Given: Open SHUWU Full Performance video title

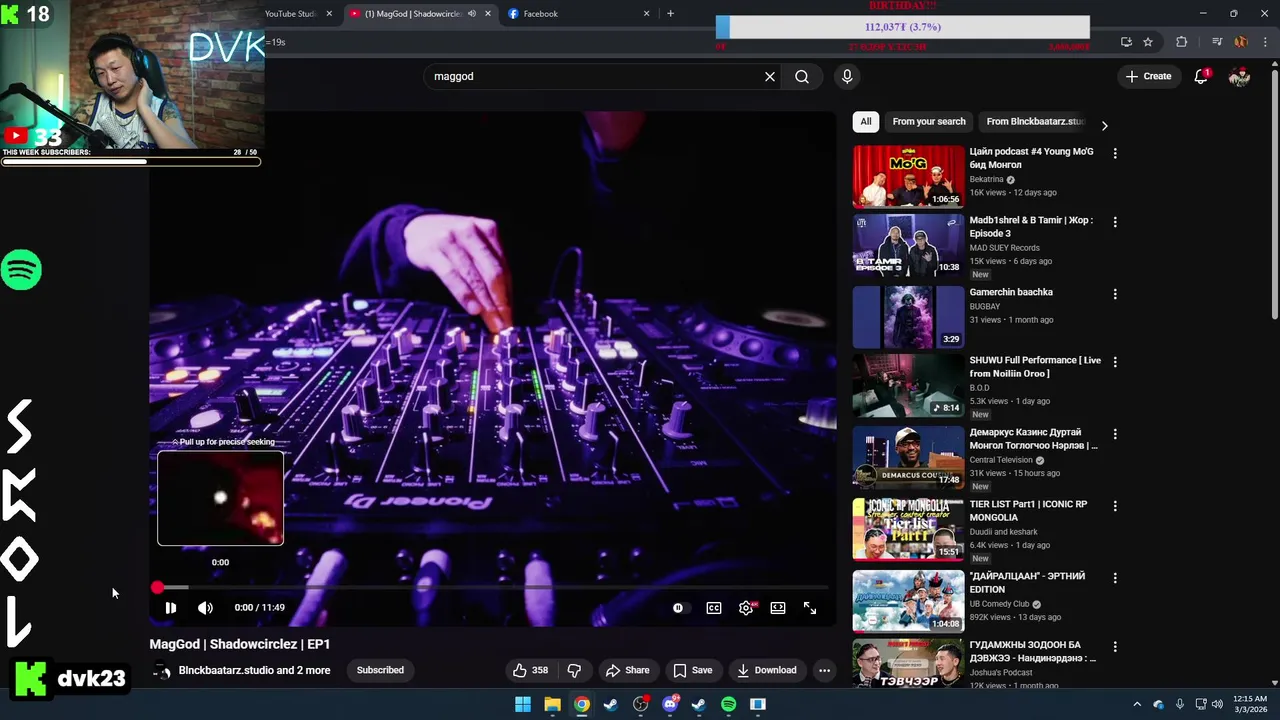Looking at the screenshot, I should pos(1035,367).
